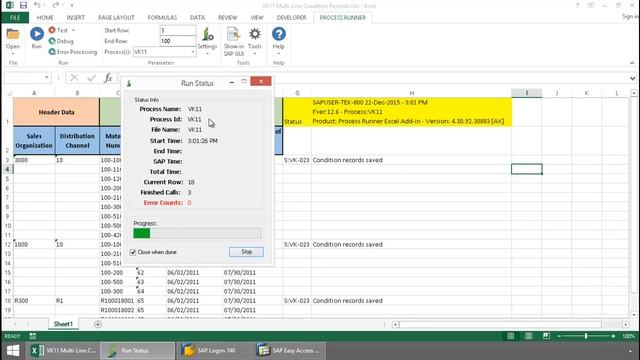Open the REVIEW ribbon tab
The image size is (640, 360).
(x=227, y=18)
